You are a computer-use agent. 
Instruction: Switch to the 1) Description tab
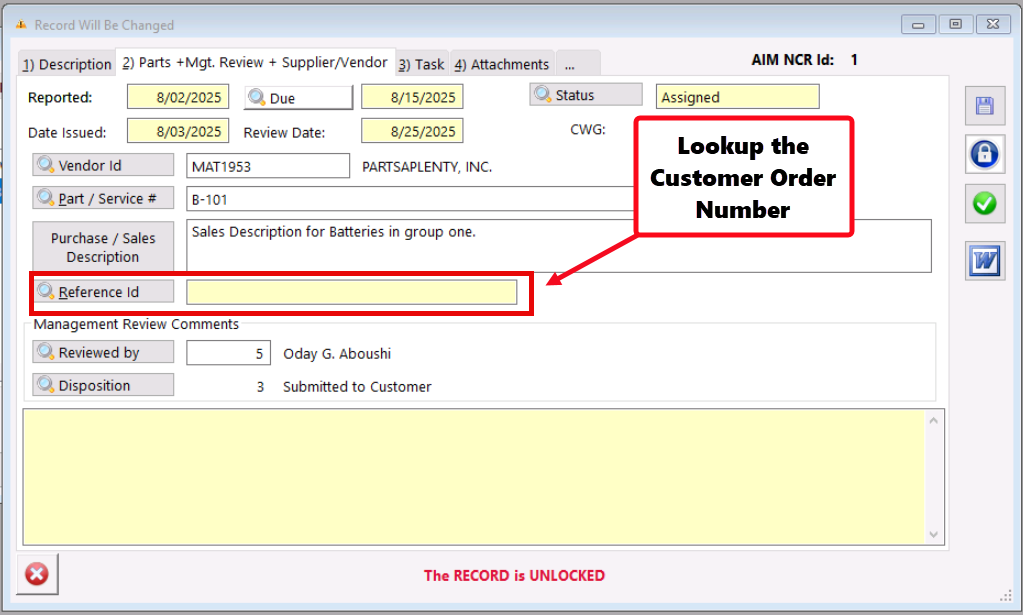pyautogui.click(x=67, y=64)
